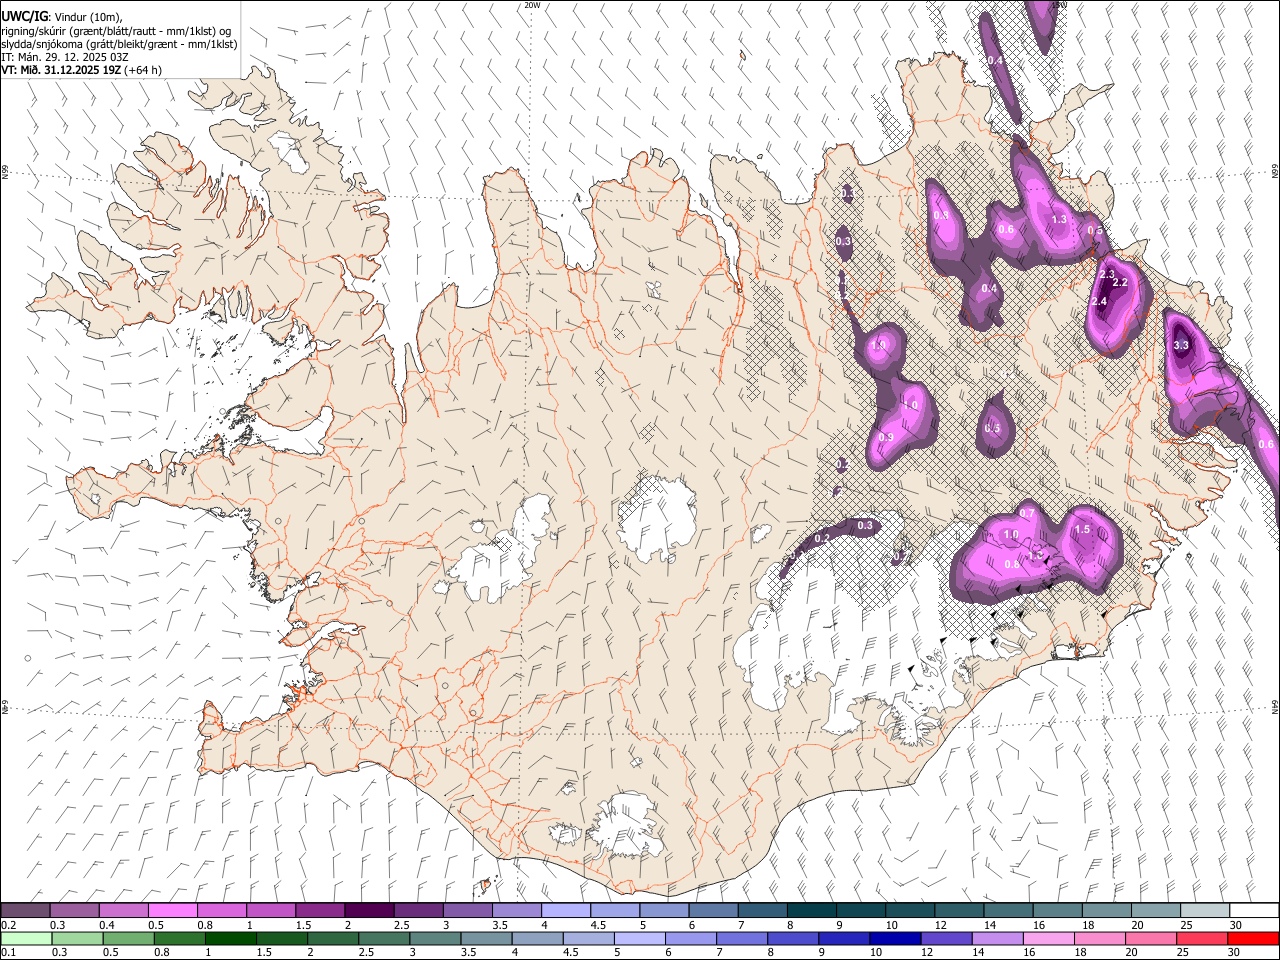Viewport: 1280px width, 960px height.
Task: Select darkest purple top-row swatch starting at 2
Action: pos(368,910)
